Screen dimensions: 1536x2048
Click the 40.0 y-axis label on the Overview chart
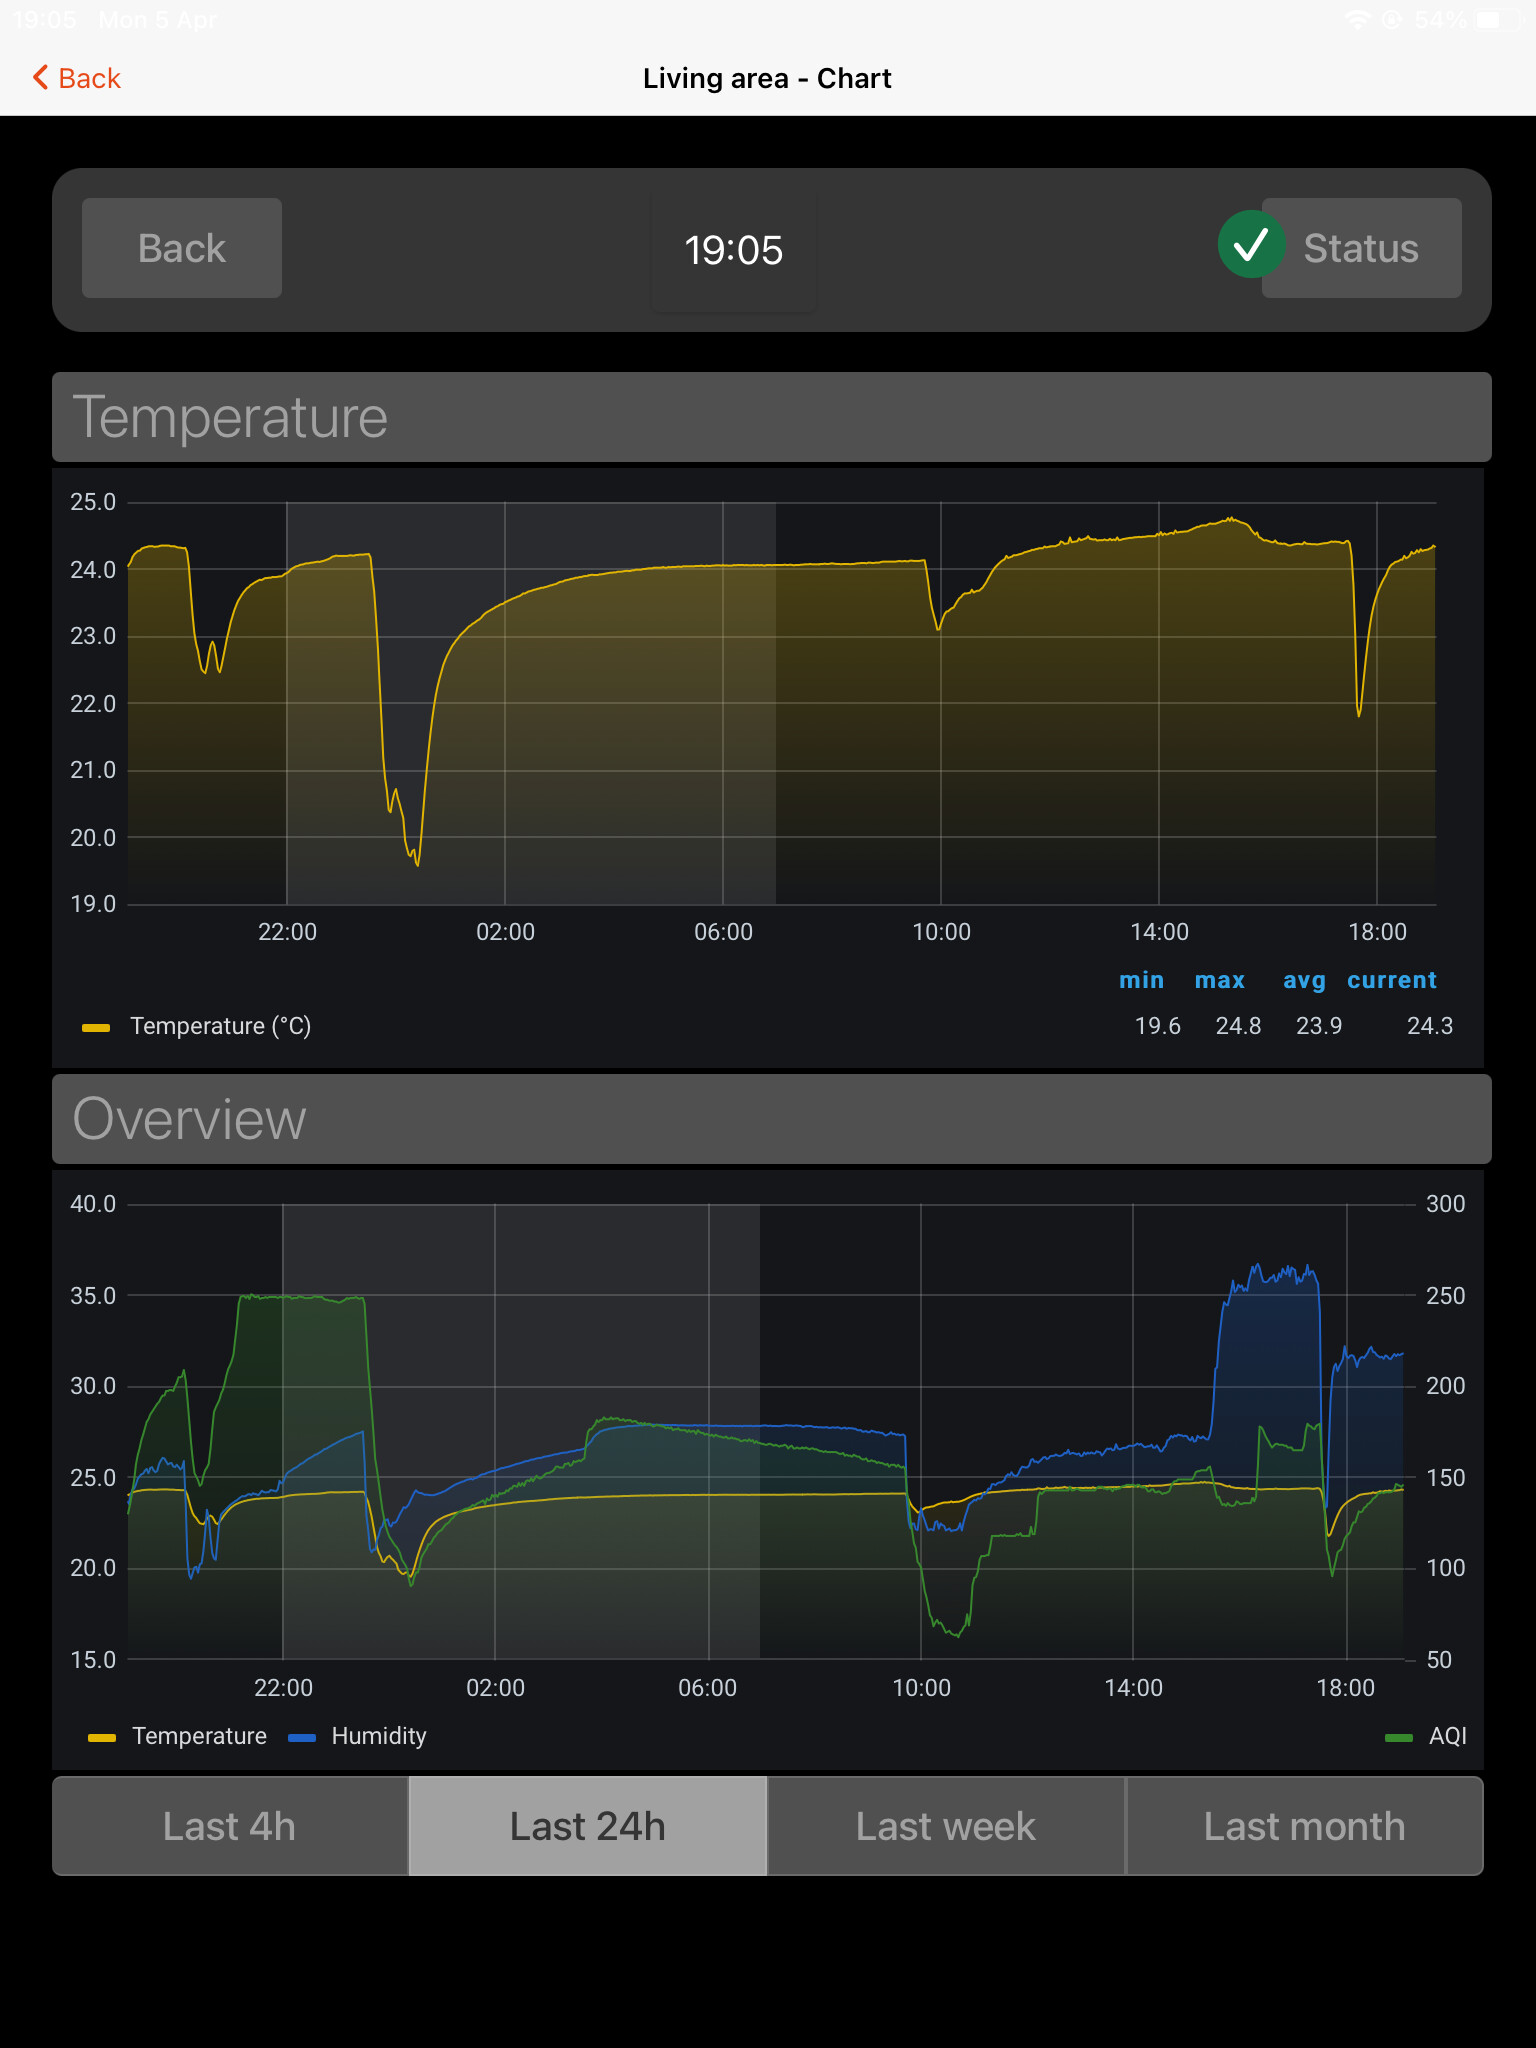coord(93,1204)
